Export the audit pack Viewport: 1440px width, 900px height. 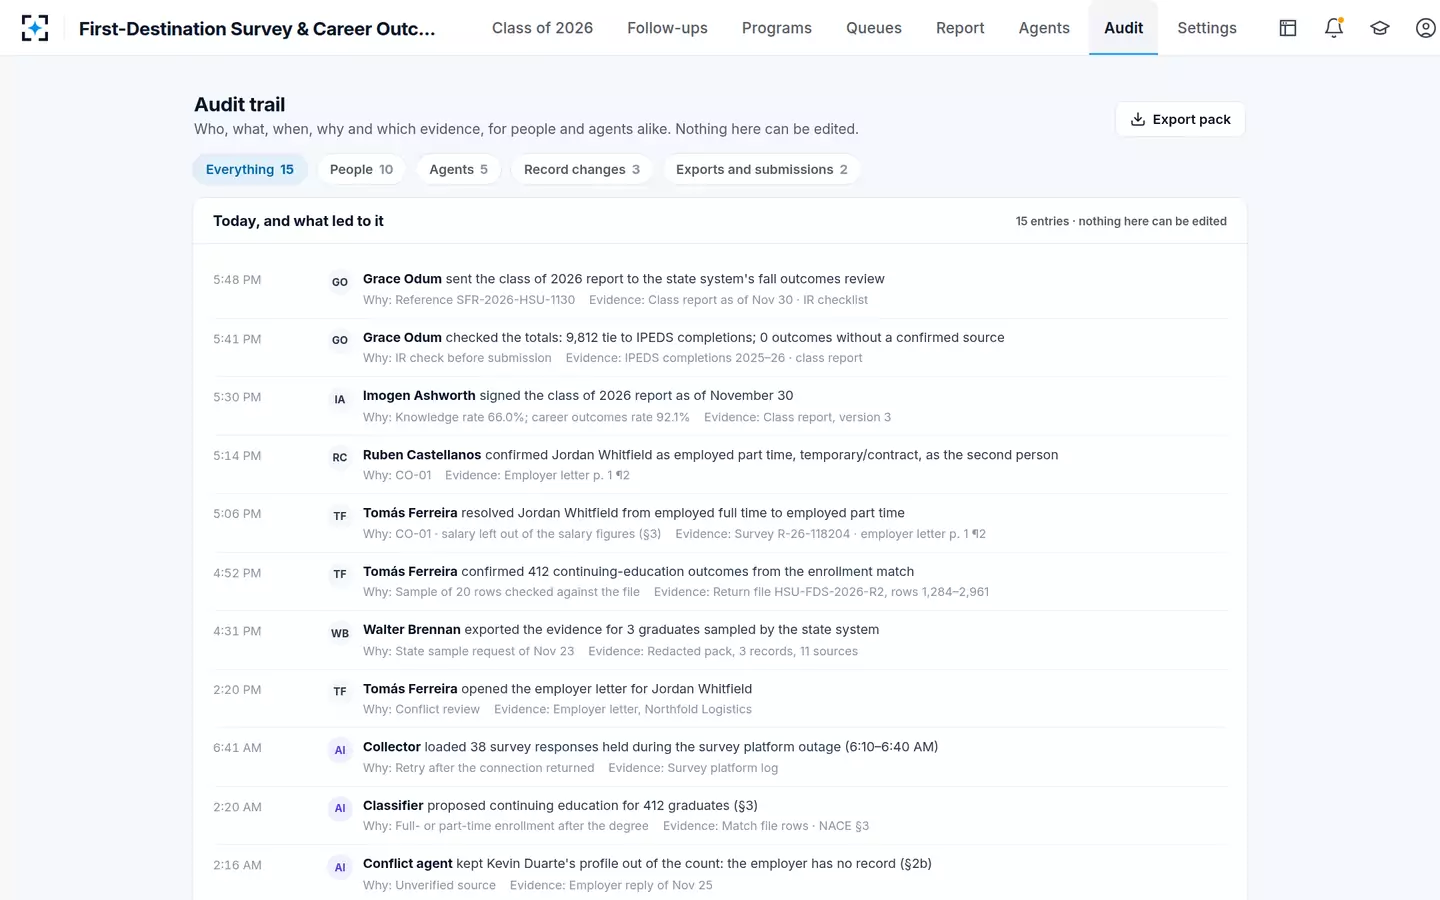coord(1180,119)
